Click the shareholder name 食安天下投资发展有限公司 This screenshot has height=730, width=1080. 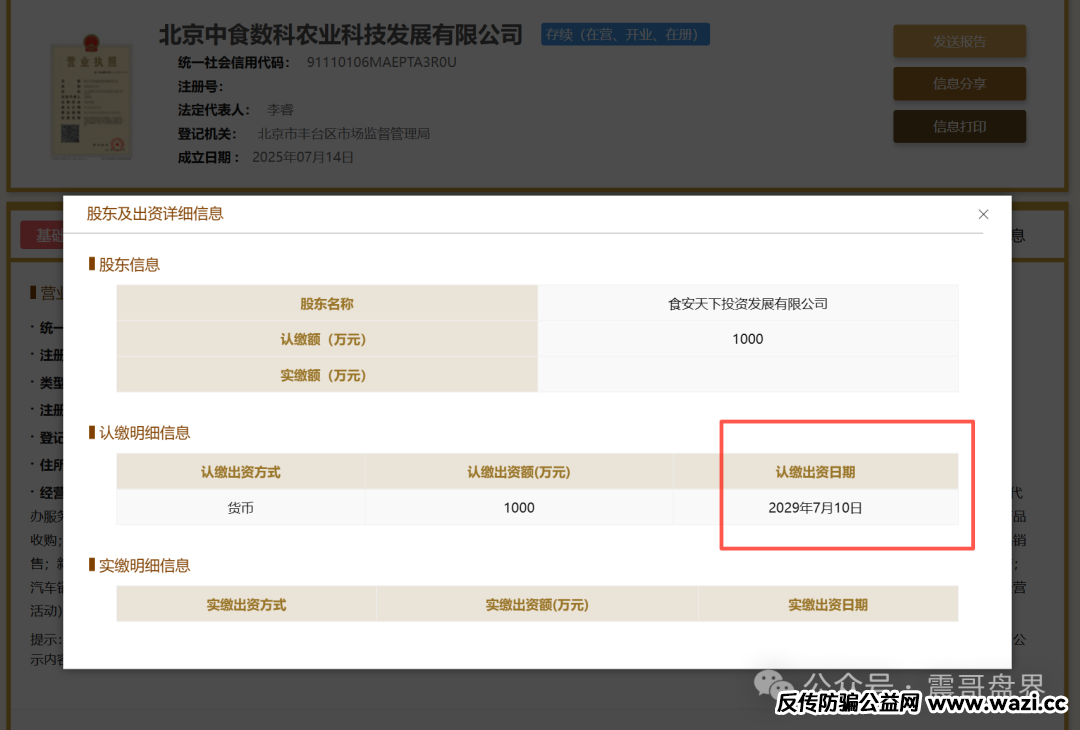[x=747, y=304]
